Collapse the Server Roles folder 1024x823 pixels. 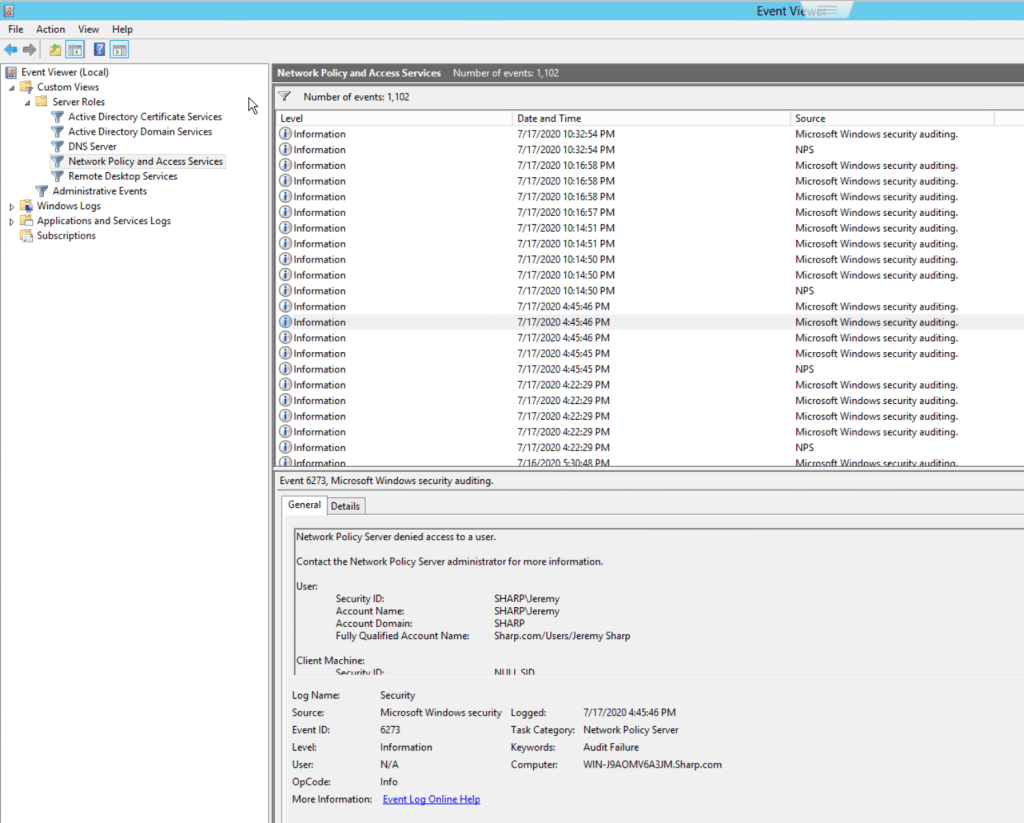[28, 102]
